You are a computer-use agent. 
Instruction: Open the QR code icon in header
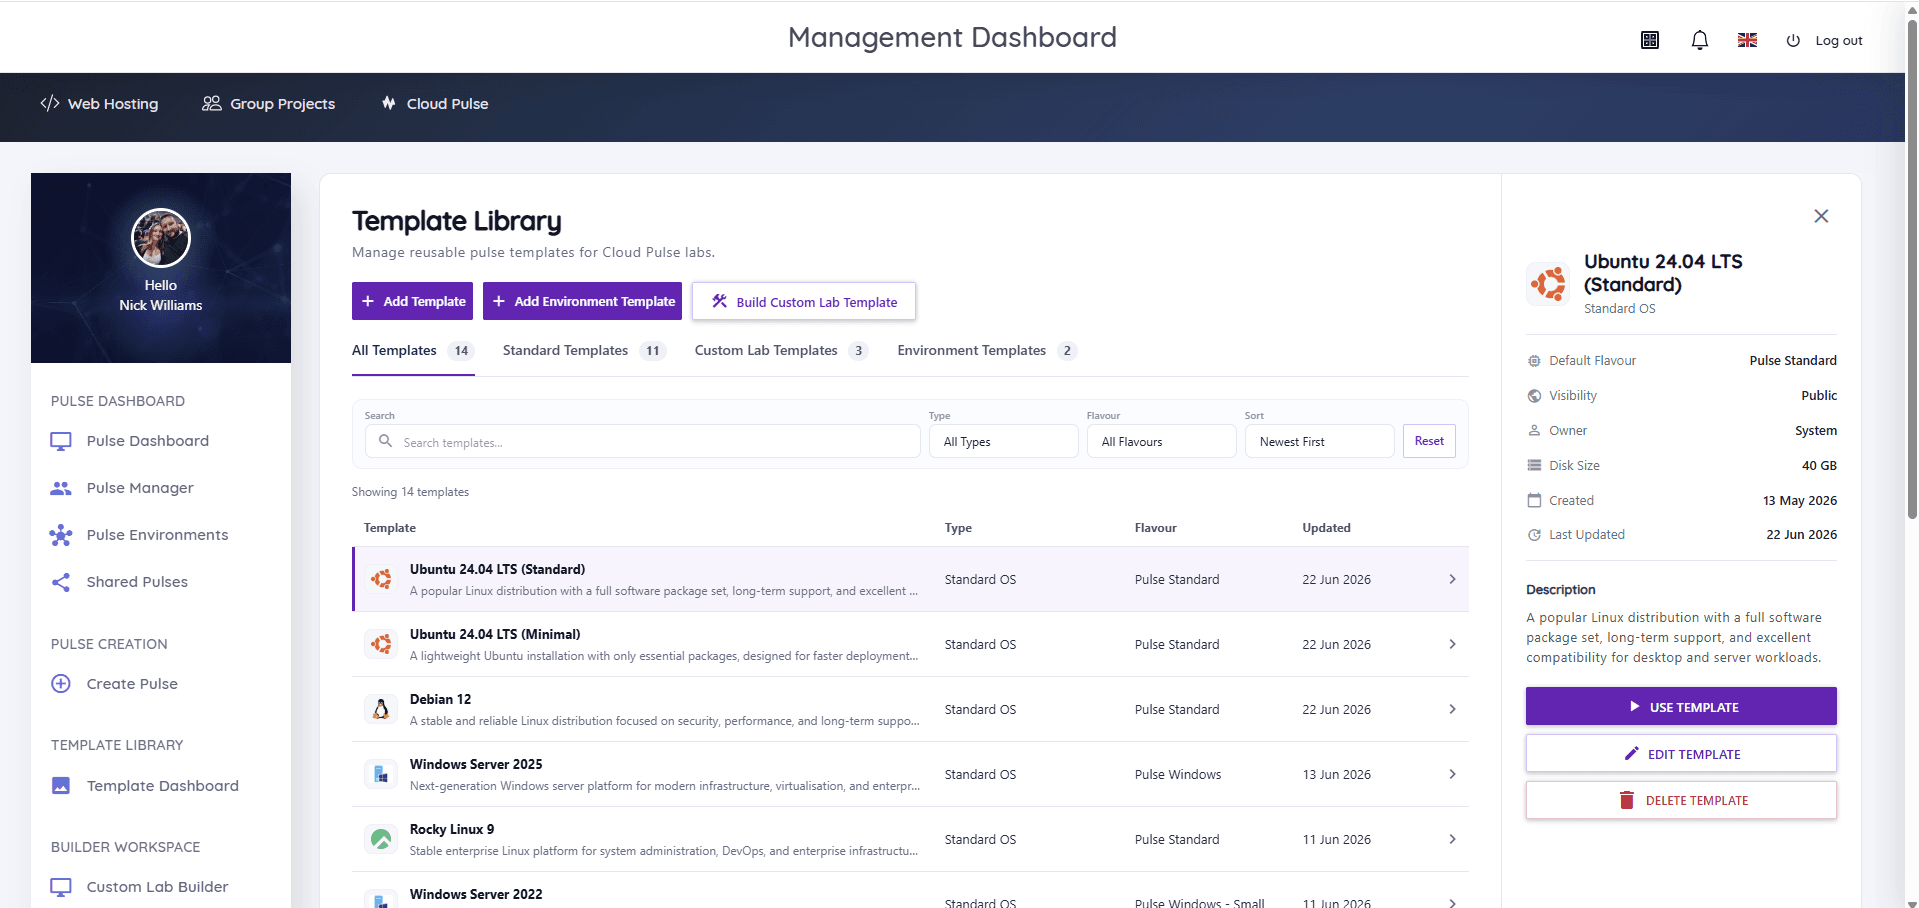point(1650,40)
